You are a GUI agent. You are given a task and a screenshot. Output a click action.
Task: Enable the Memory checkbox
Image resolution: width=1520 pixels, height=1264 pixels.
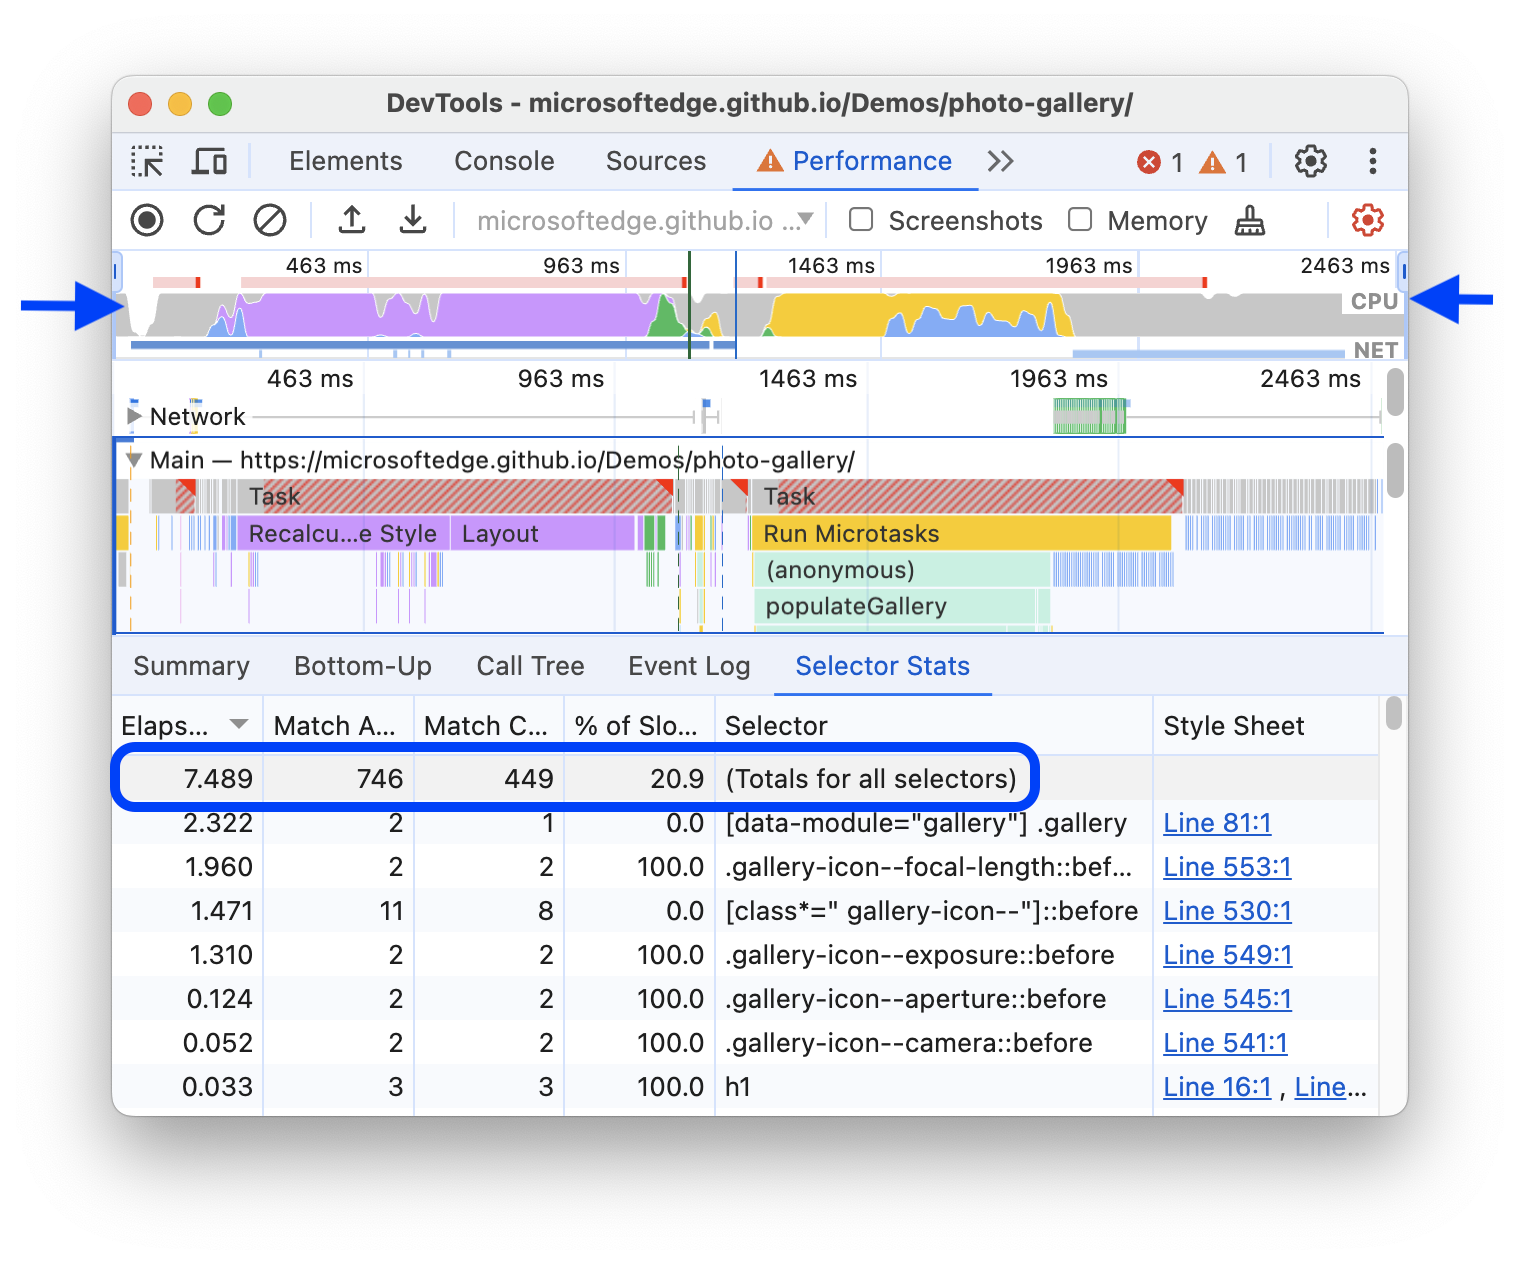coord(1080,220)
